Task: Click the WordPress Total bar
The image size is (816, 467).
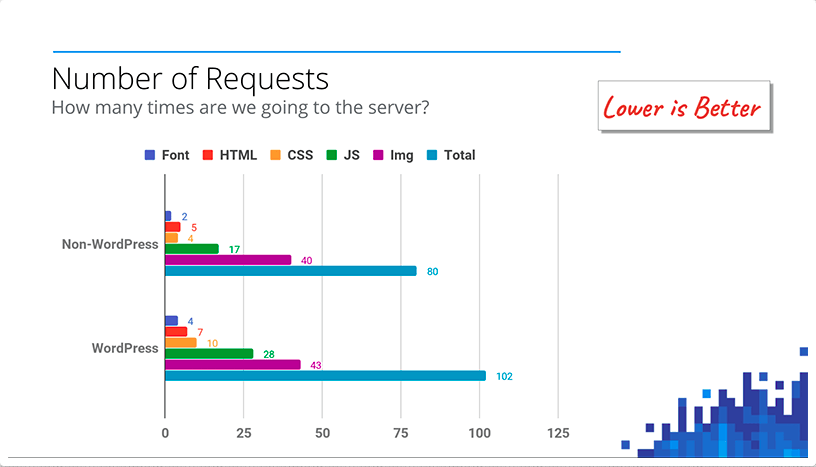Action: pyautogui.click(x=326, y=375)
